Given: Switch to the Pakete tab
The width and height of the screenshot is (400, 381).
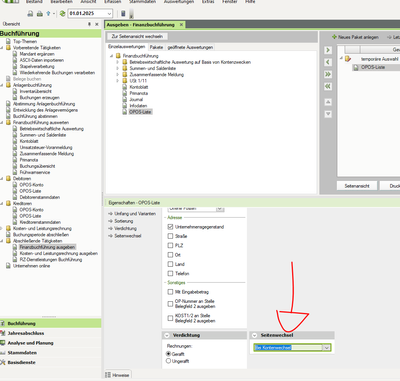Looking at the screenshot, I should (x=156, y=47).
